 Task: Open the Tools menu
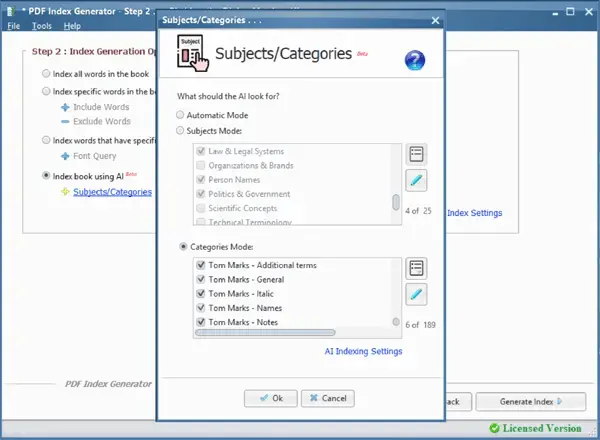coord(42,26)
